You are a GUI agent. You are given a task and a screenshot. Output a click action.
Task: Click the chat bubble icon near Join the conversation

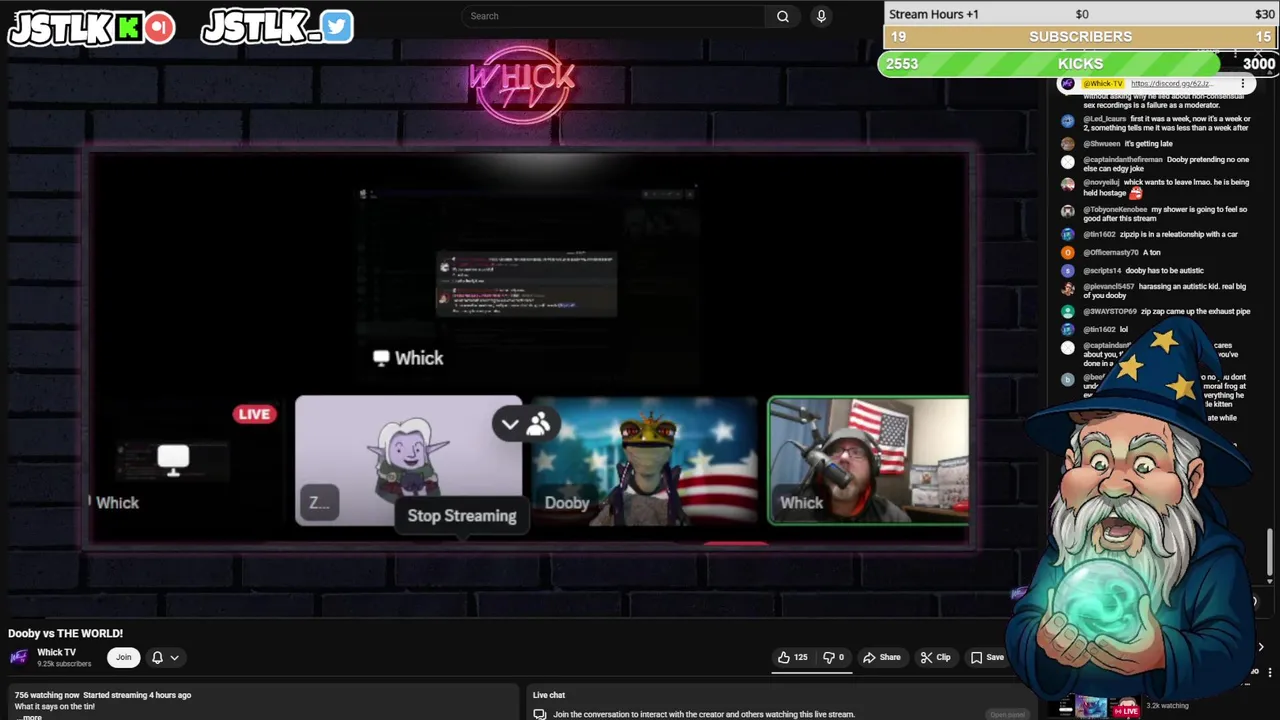[539, 714]
